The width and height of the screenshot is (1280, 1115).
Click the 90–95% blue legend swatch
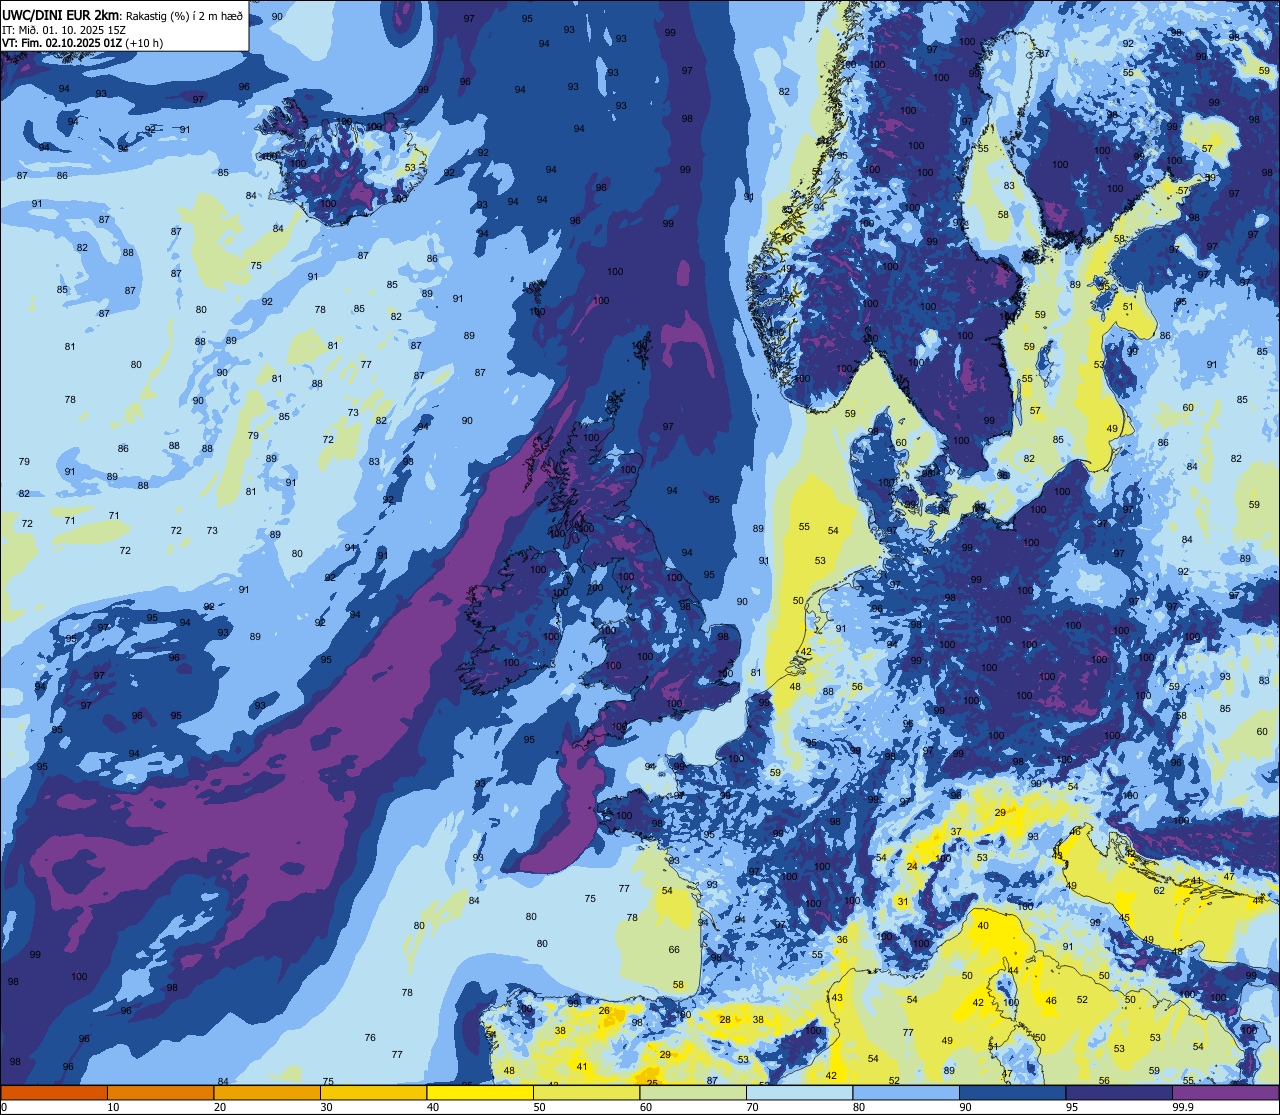[1012, 1092]
